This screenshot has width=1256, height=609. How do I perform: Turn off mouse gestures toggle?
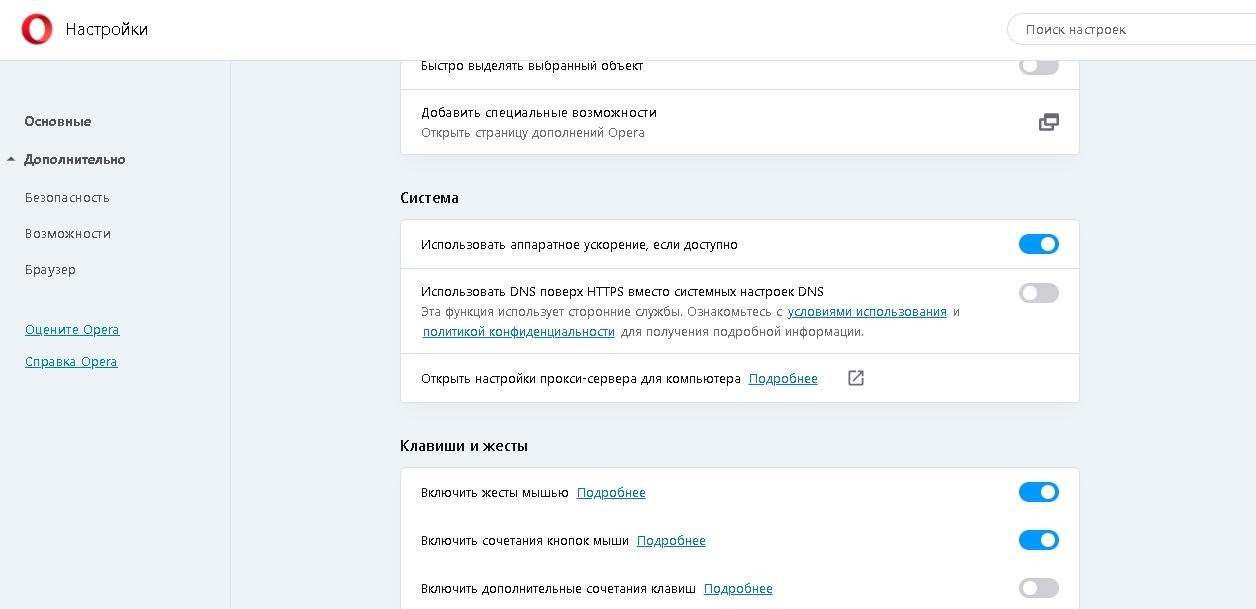1038,492
